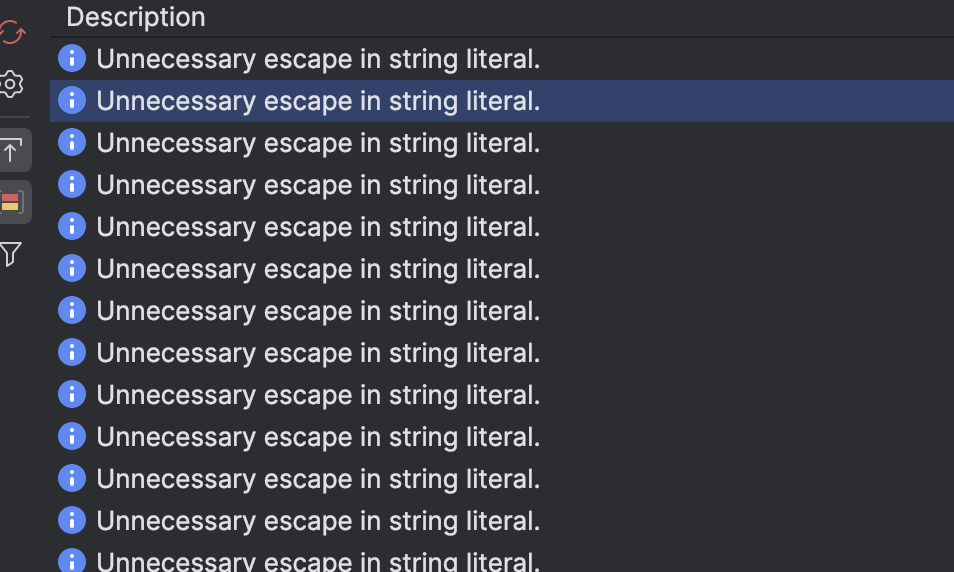Select the sixth "Unnecessary escape" problem text

[318, 269]
